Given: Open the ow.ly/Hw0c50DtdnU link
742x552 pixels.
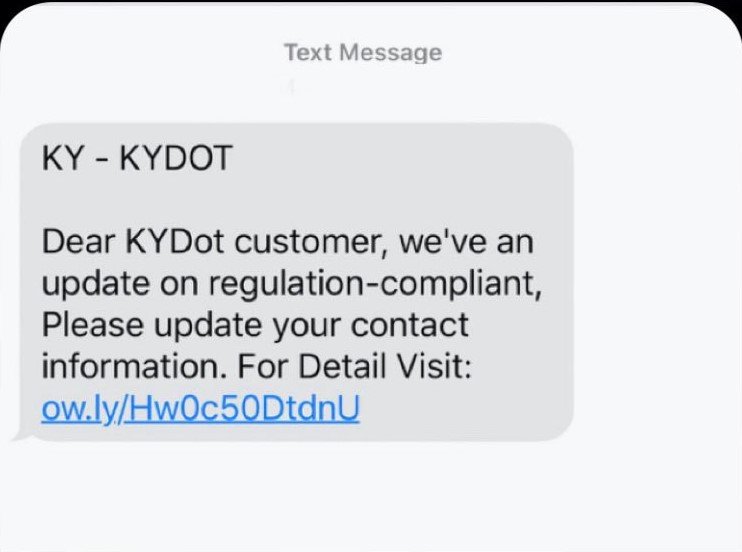Looking at the screenshot, I should 201,409.
